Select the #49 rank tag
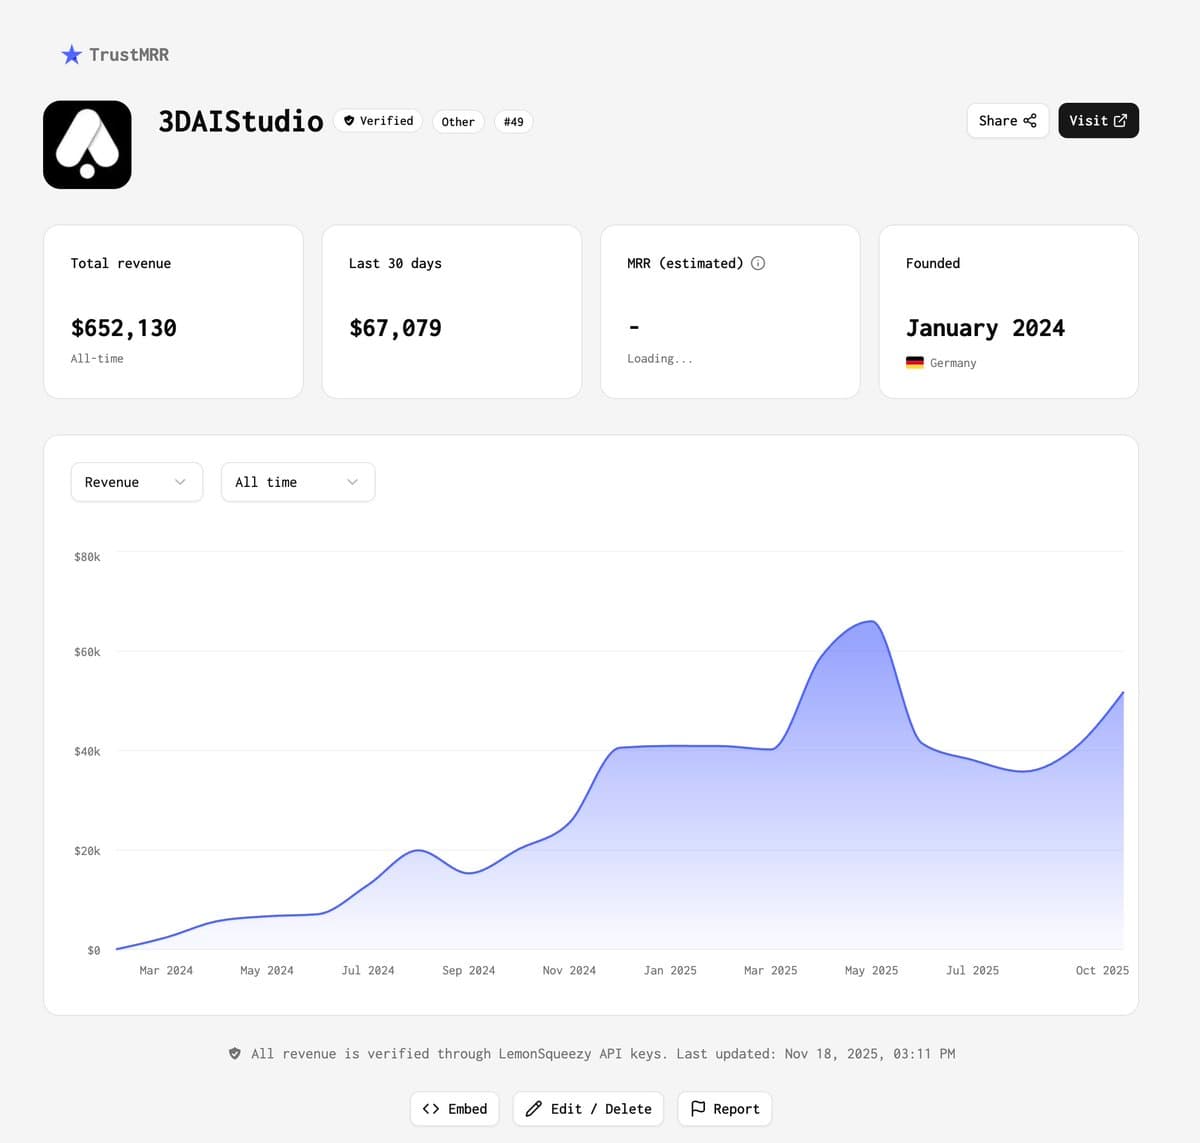The height and width of the screenshot is (1143, 1200). (513, 122)
